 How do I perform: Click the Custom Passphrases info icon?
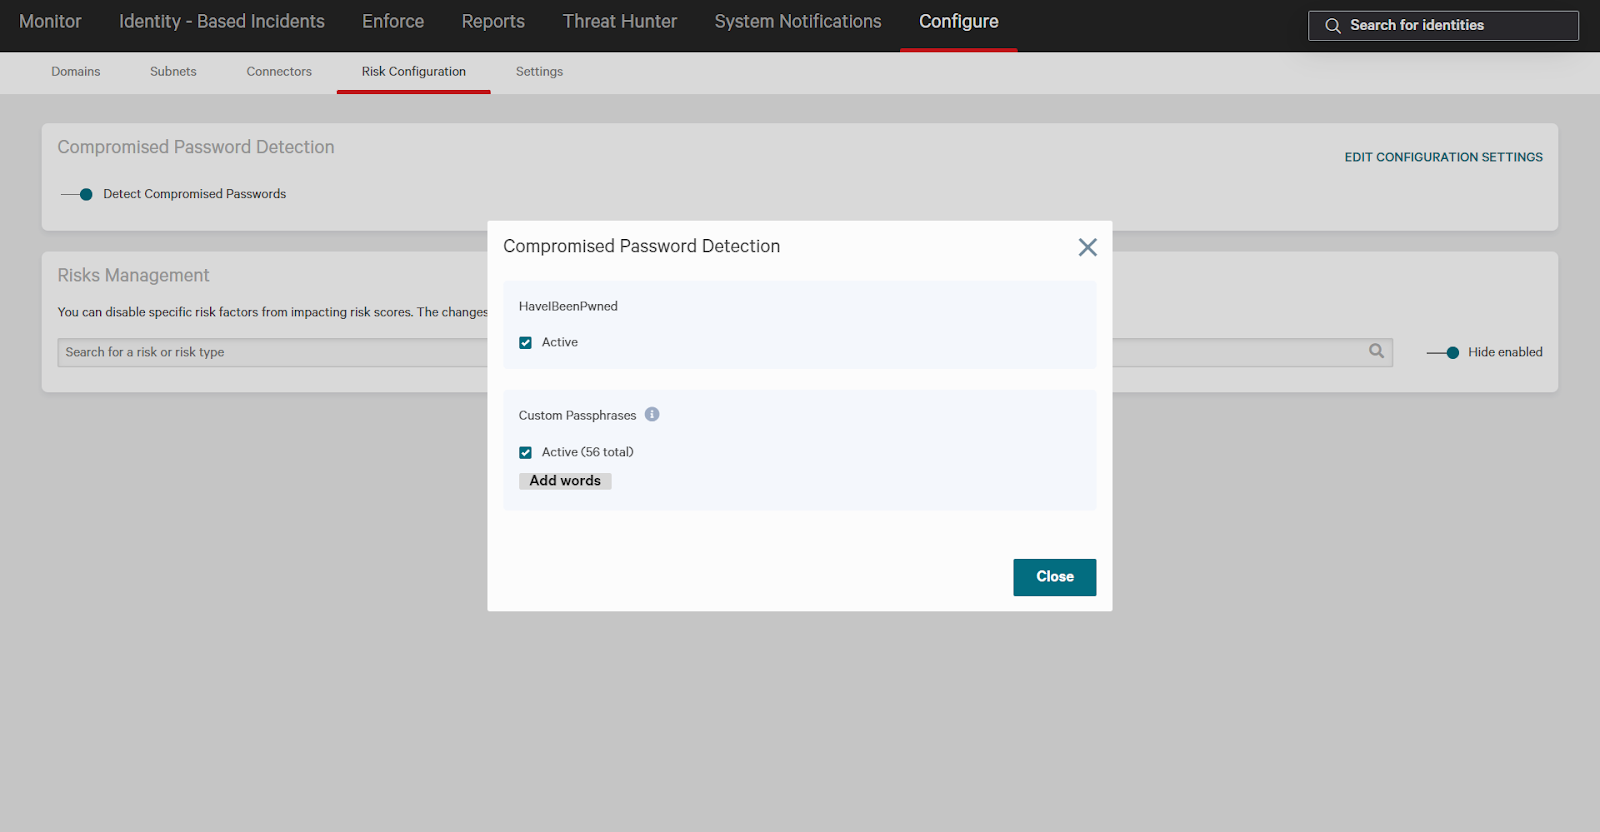click(652, 414)
